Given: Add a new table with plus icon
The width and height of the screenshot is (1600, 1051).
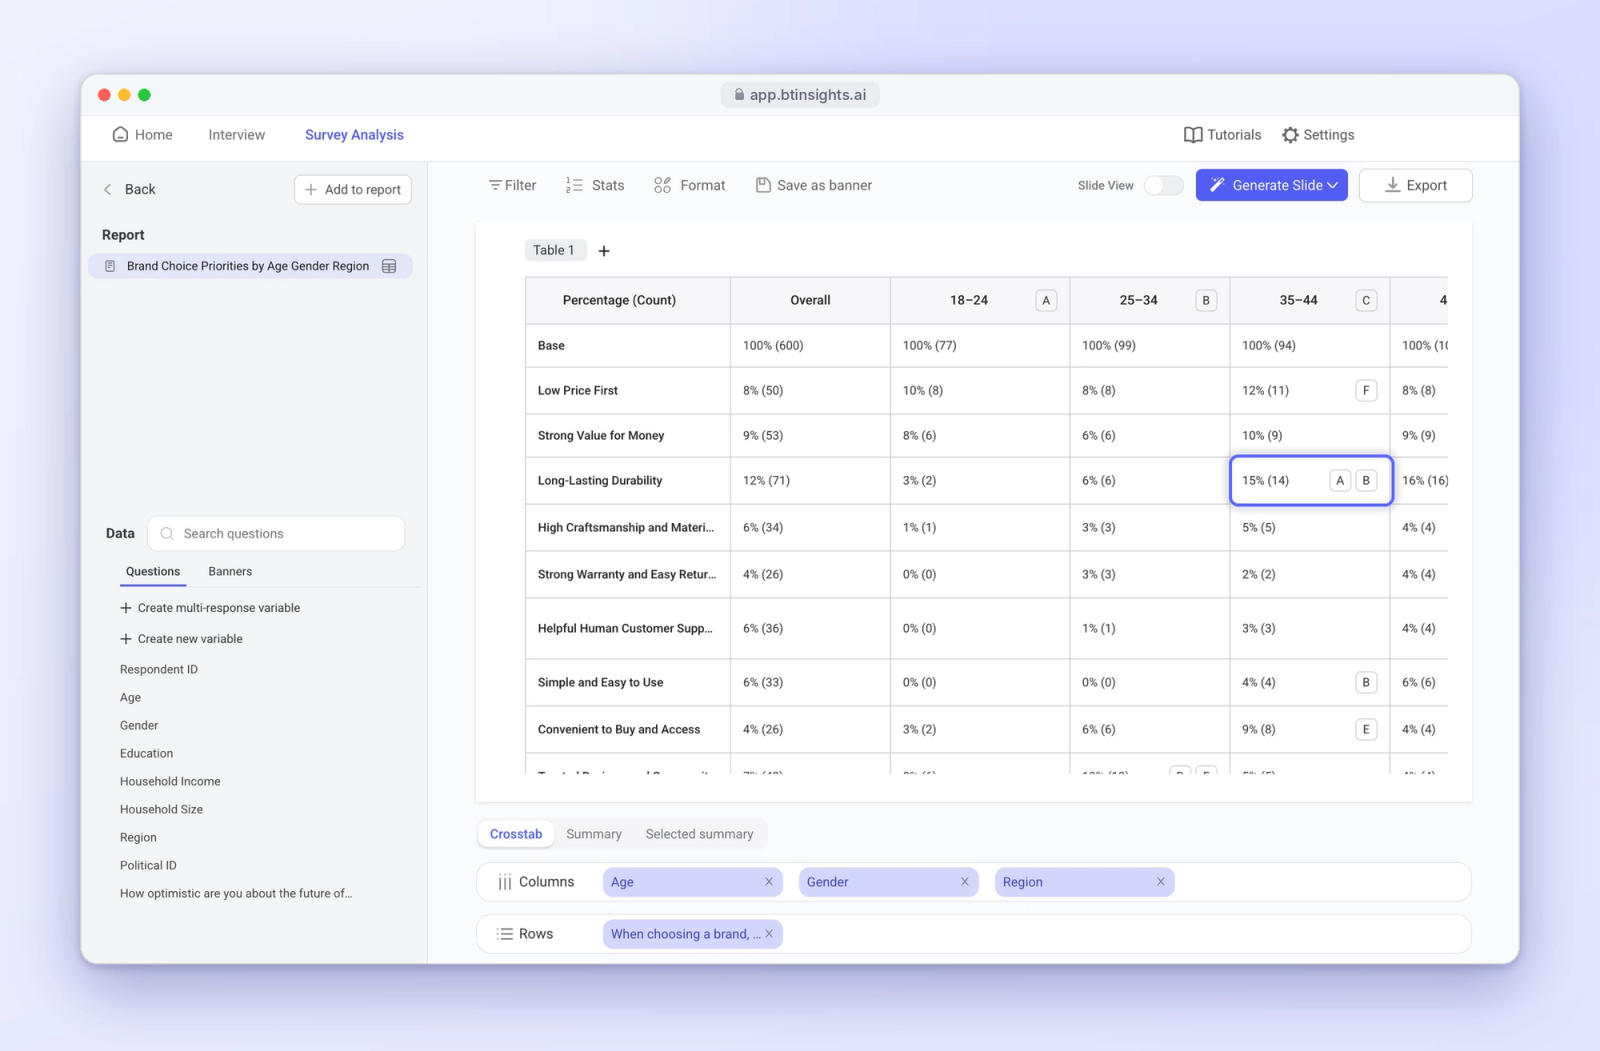Looking at the screenshot, I should click(604, 251).
